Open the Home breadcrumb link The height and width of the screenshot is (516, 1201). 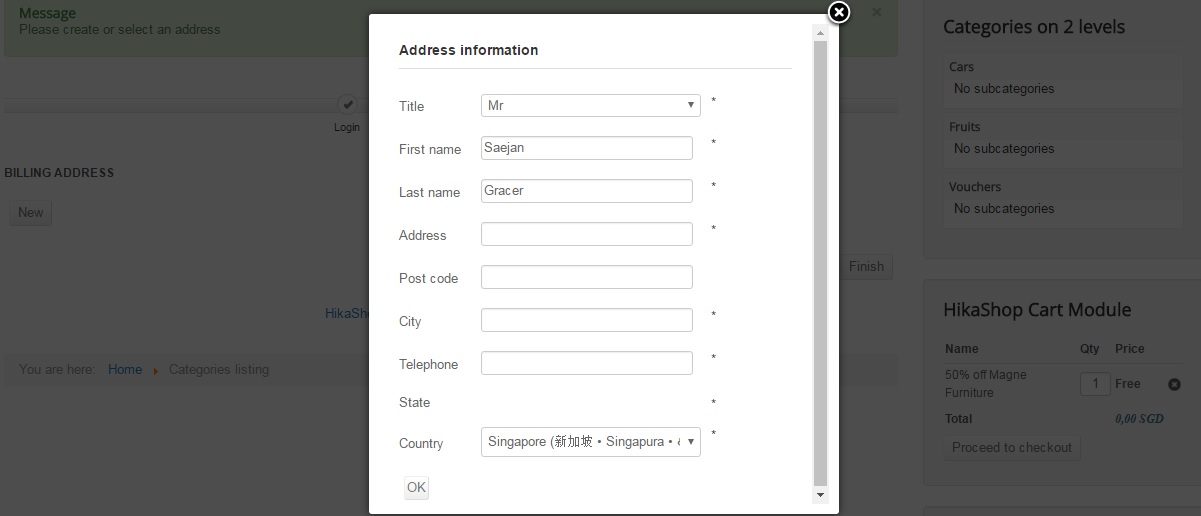(x=125, y=369)
